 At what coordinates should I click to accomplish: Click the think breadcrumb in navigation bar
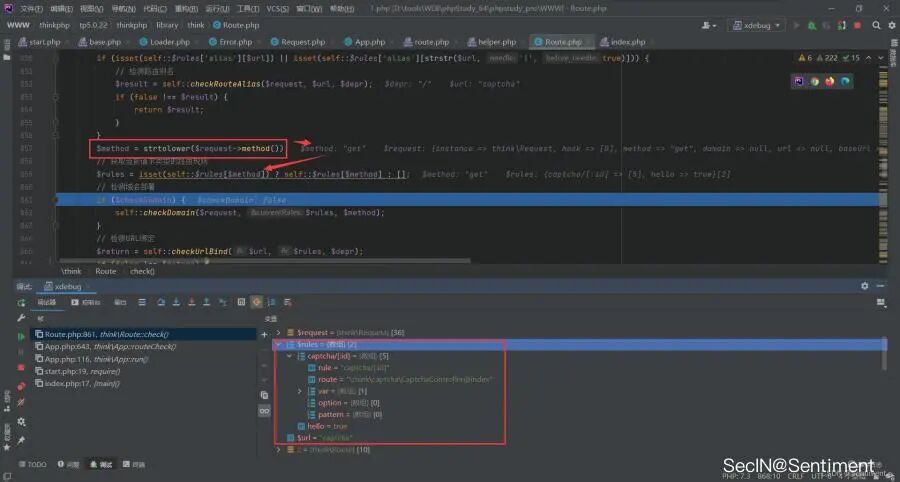pyautogui.click(x=196, y=25)
